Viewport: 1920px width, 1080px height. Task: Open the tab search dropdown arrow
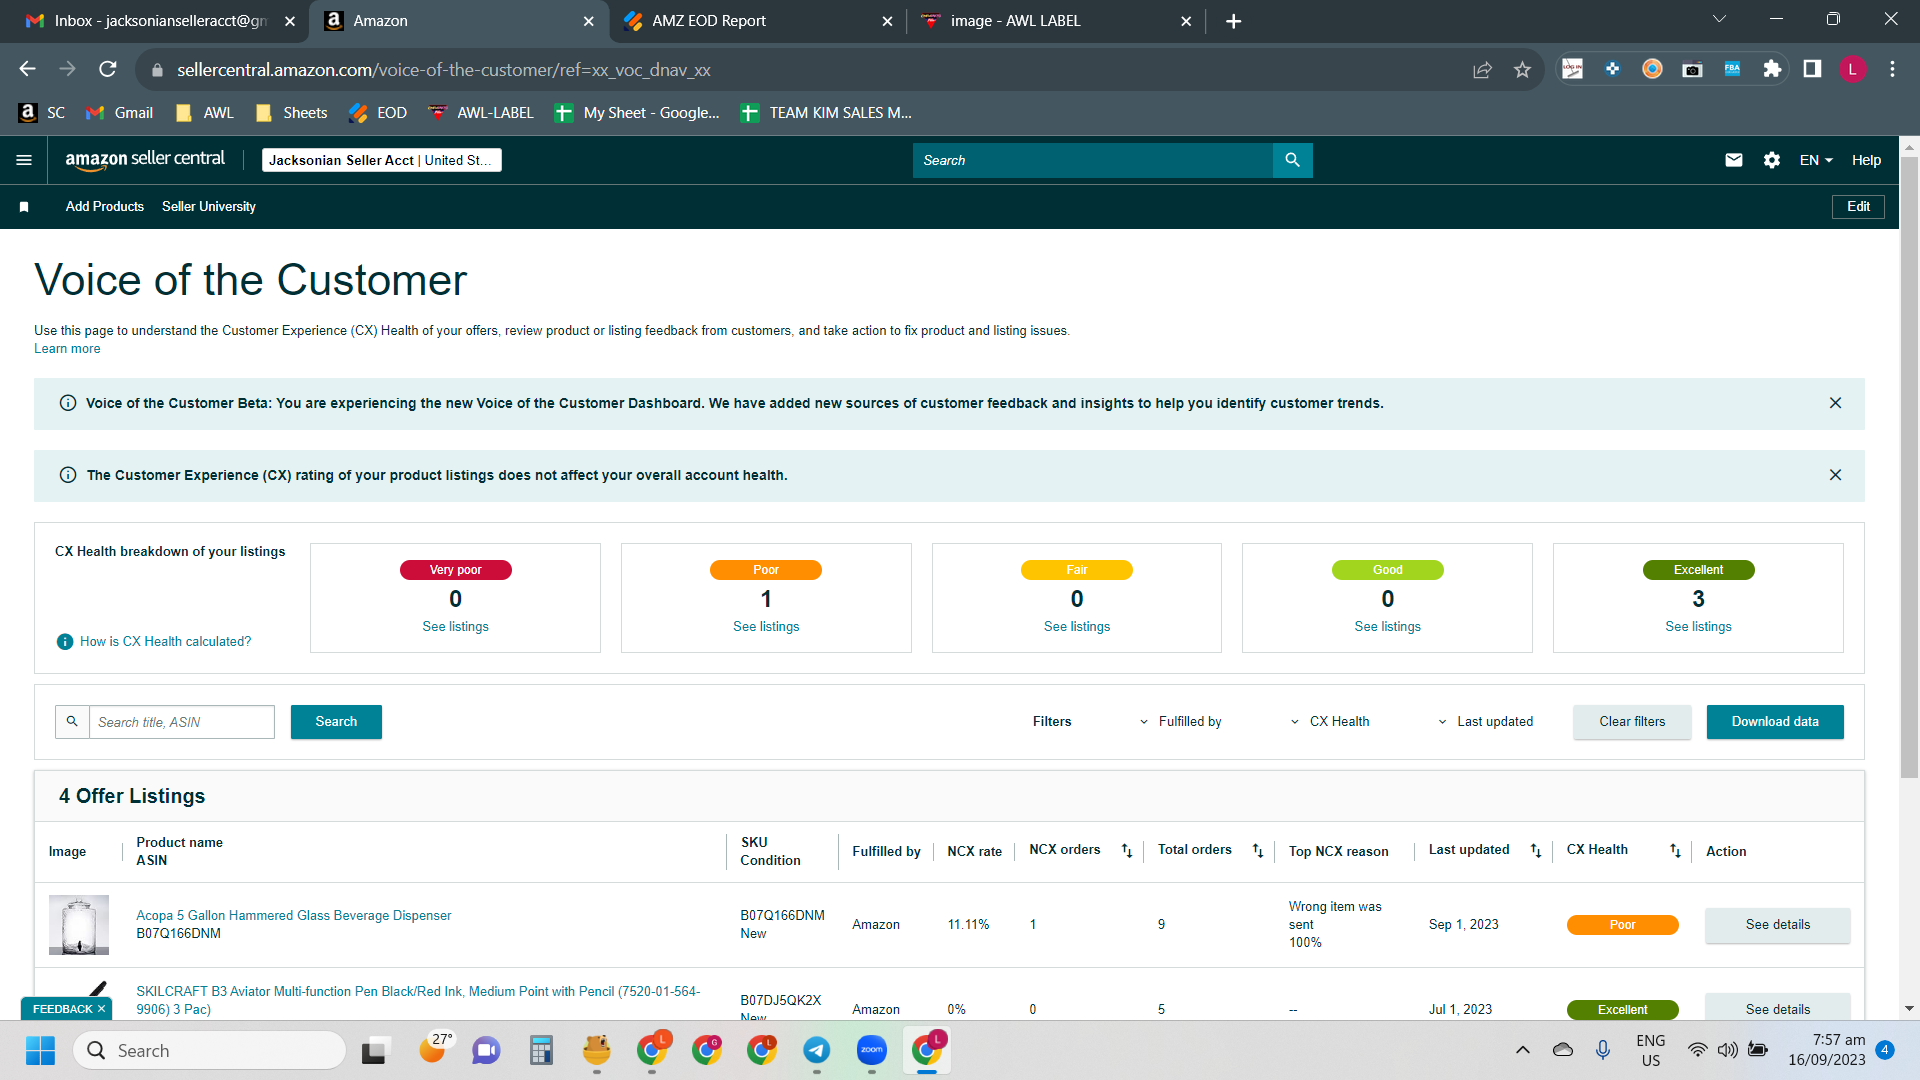click(1720, 19)
